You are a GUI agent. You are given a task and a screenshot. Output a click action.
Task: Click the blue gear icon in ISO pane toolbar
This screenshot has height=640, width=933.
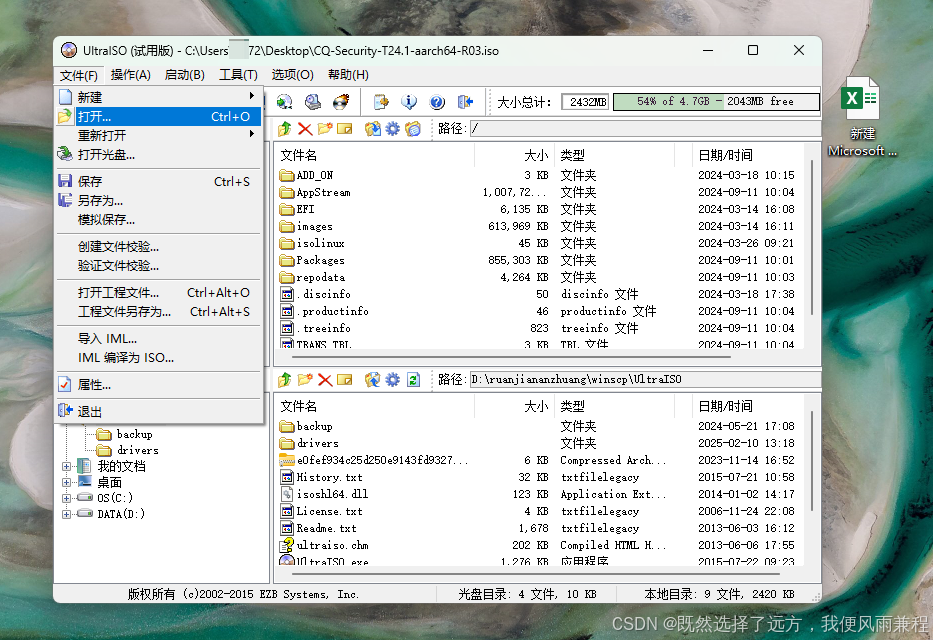(x=393, y=128)
